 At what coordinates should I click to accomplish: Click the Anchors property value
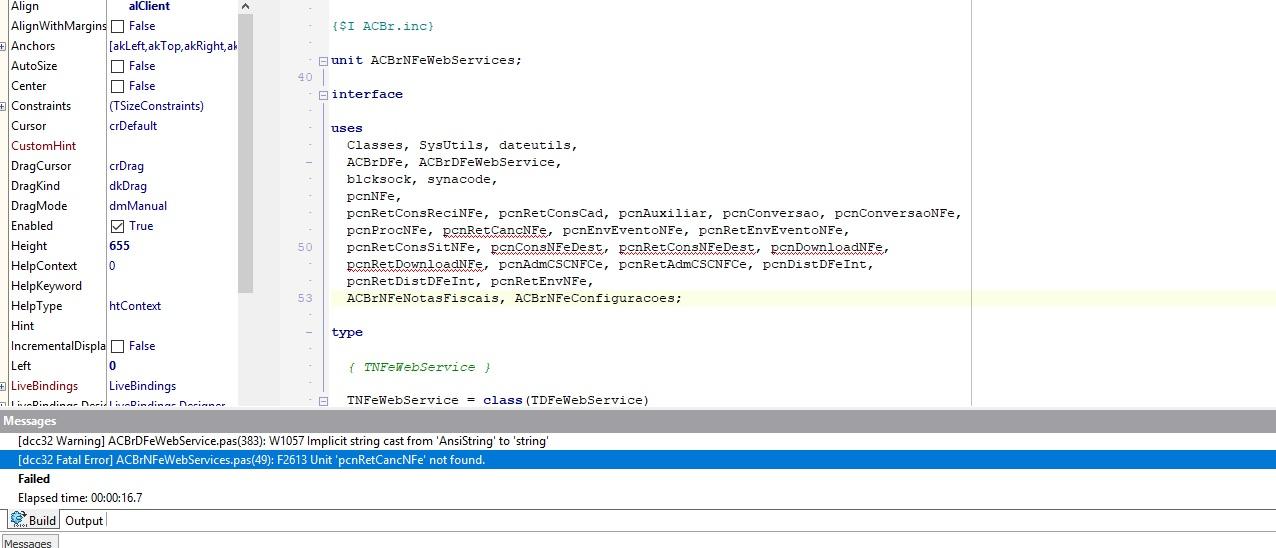(172, 46)
